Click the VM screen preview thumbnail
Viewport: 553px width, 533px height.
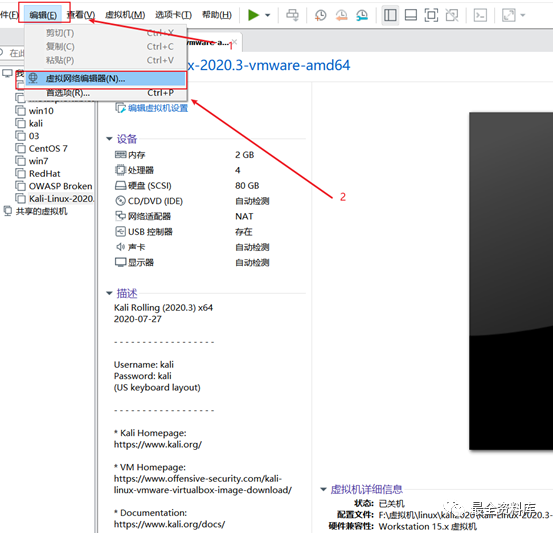coord(511,281)
